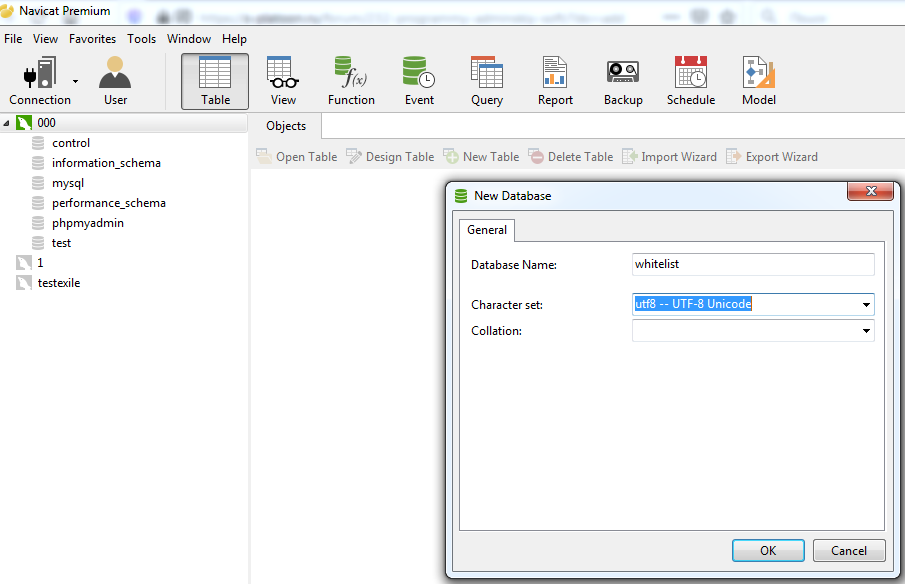Image resolution: width=905 pixels, height=584 pixels.
Task: Click the Open Table toolbar button
Action: tap(297, 156)
